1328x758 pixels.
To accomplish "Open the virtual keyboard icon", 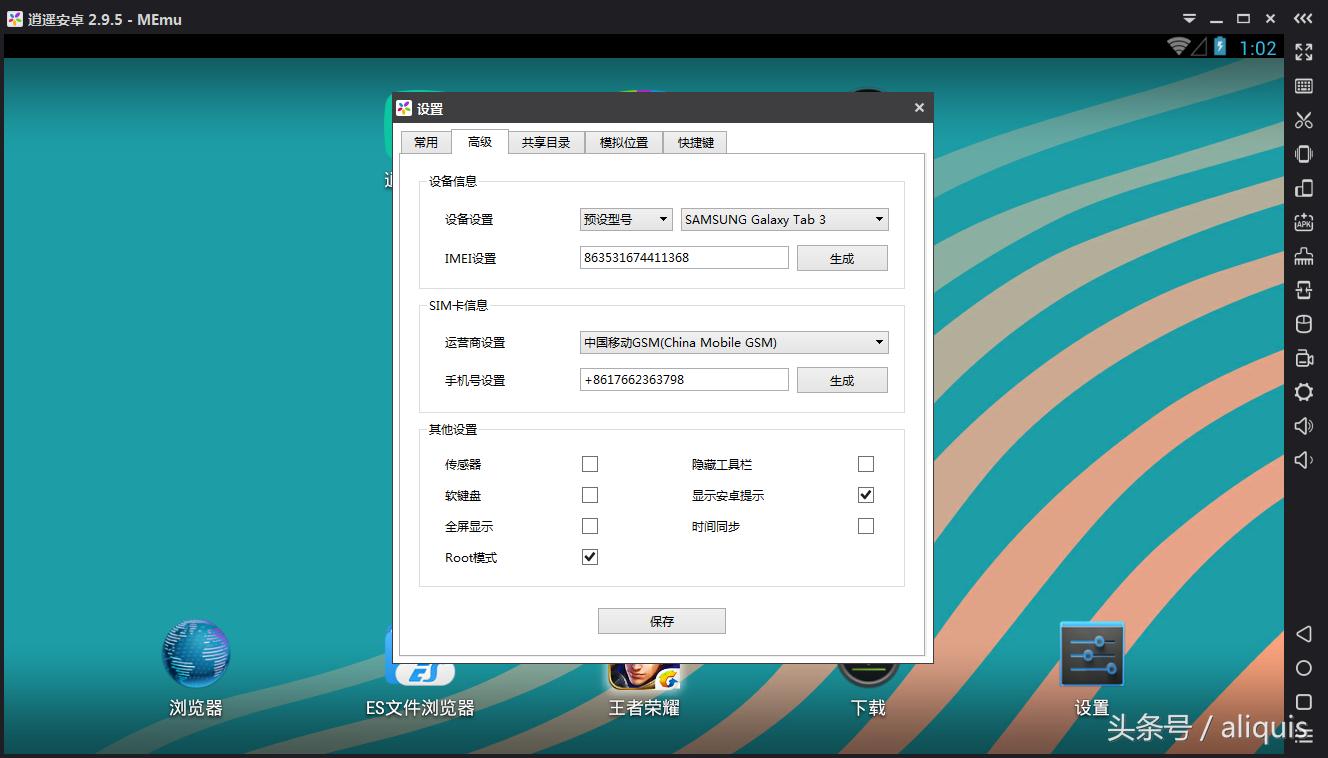I will [1303, 86].
